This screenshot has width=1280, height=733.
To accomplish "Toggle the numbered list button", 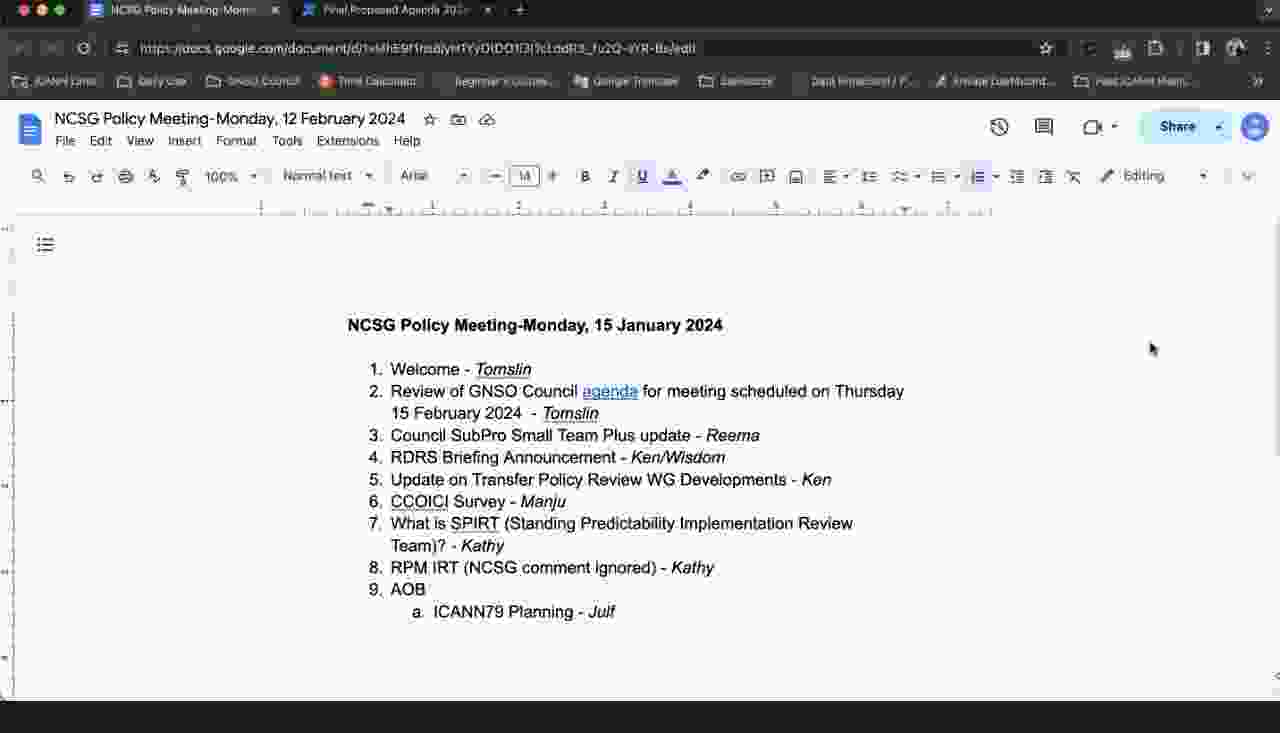I will (x=978, y=176).
